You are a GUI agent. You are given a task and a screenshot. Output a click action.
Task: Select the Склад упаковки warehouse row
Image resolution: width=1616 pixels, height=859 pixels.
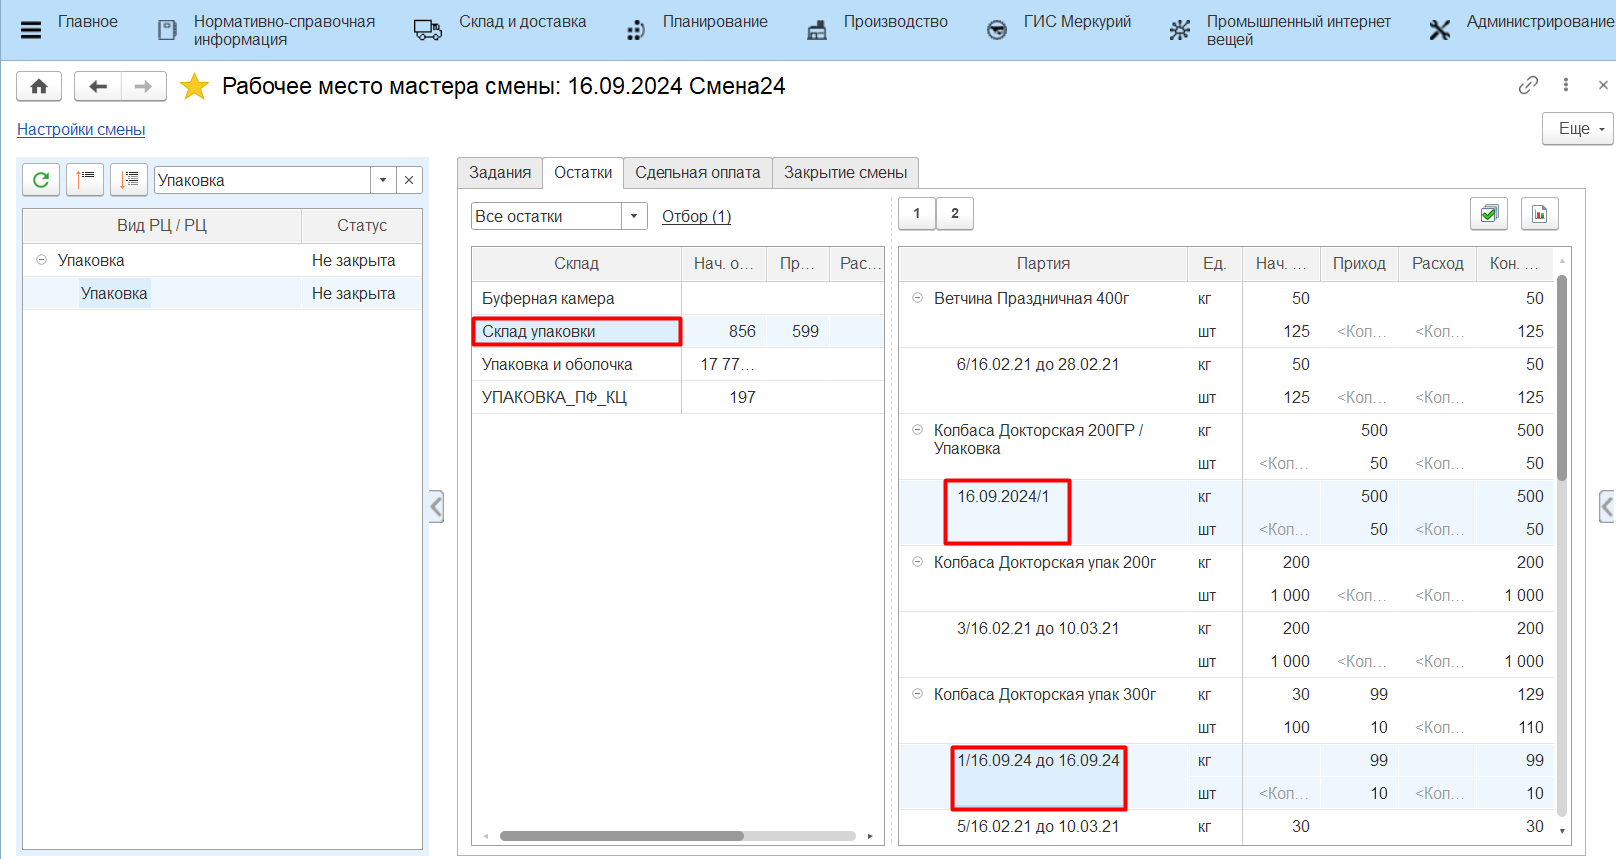click(576, 332)
